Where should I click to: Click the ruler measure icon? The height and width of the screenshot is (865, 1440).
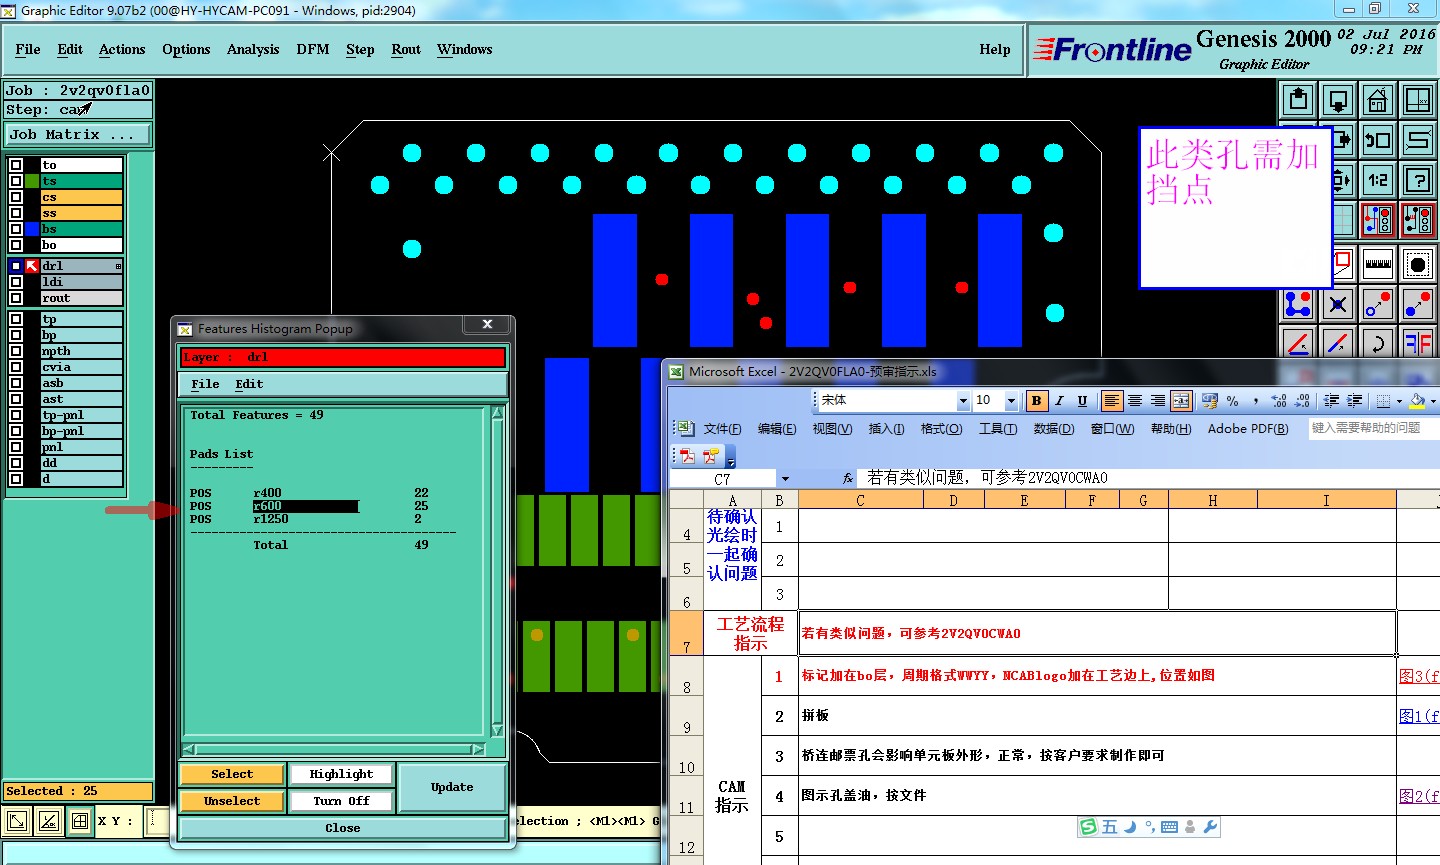point(1378,264)
